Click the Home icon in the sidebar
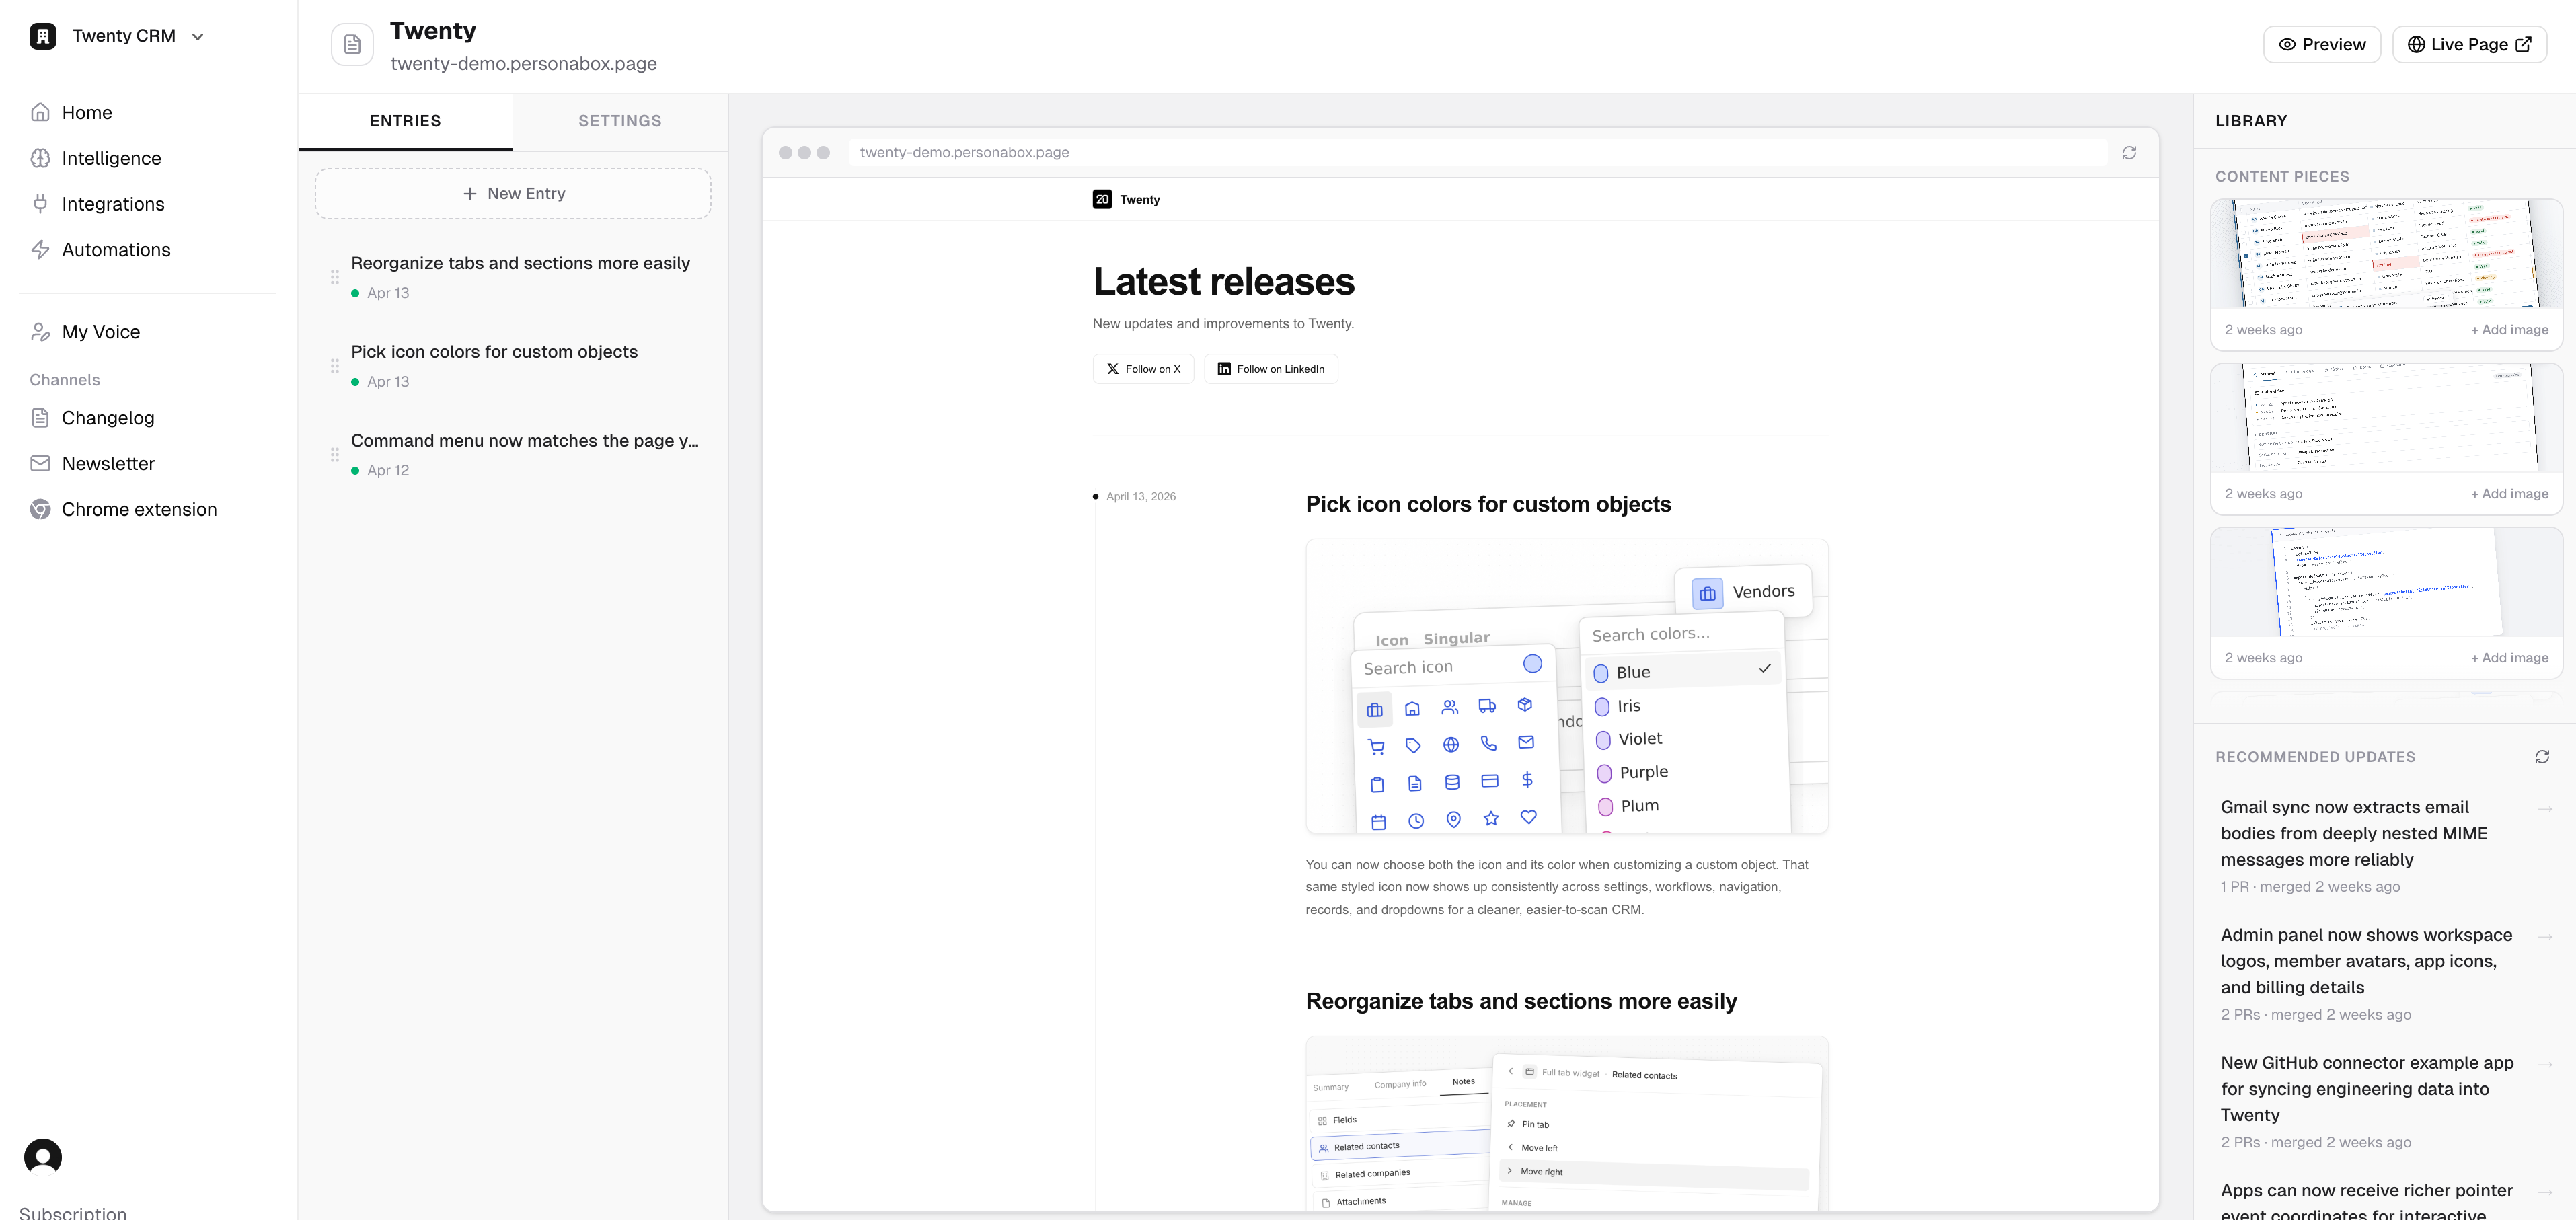The width and height of the screenshot is (2576, 1220). (x=40, y=112)
